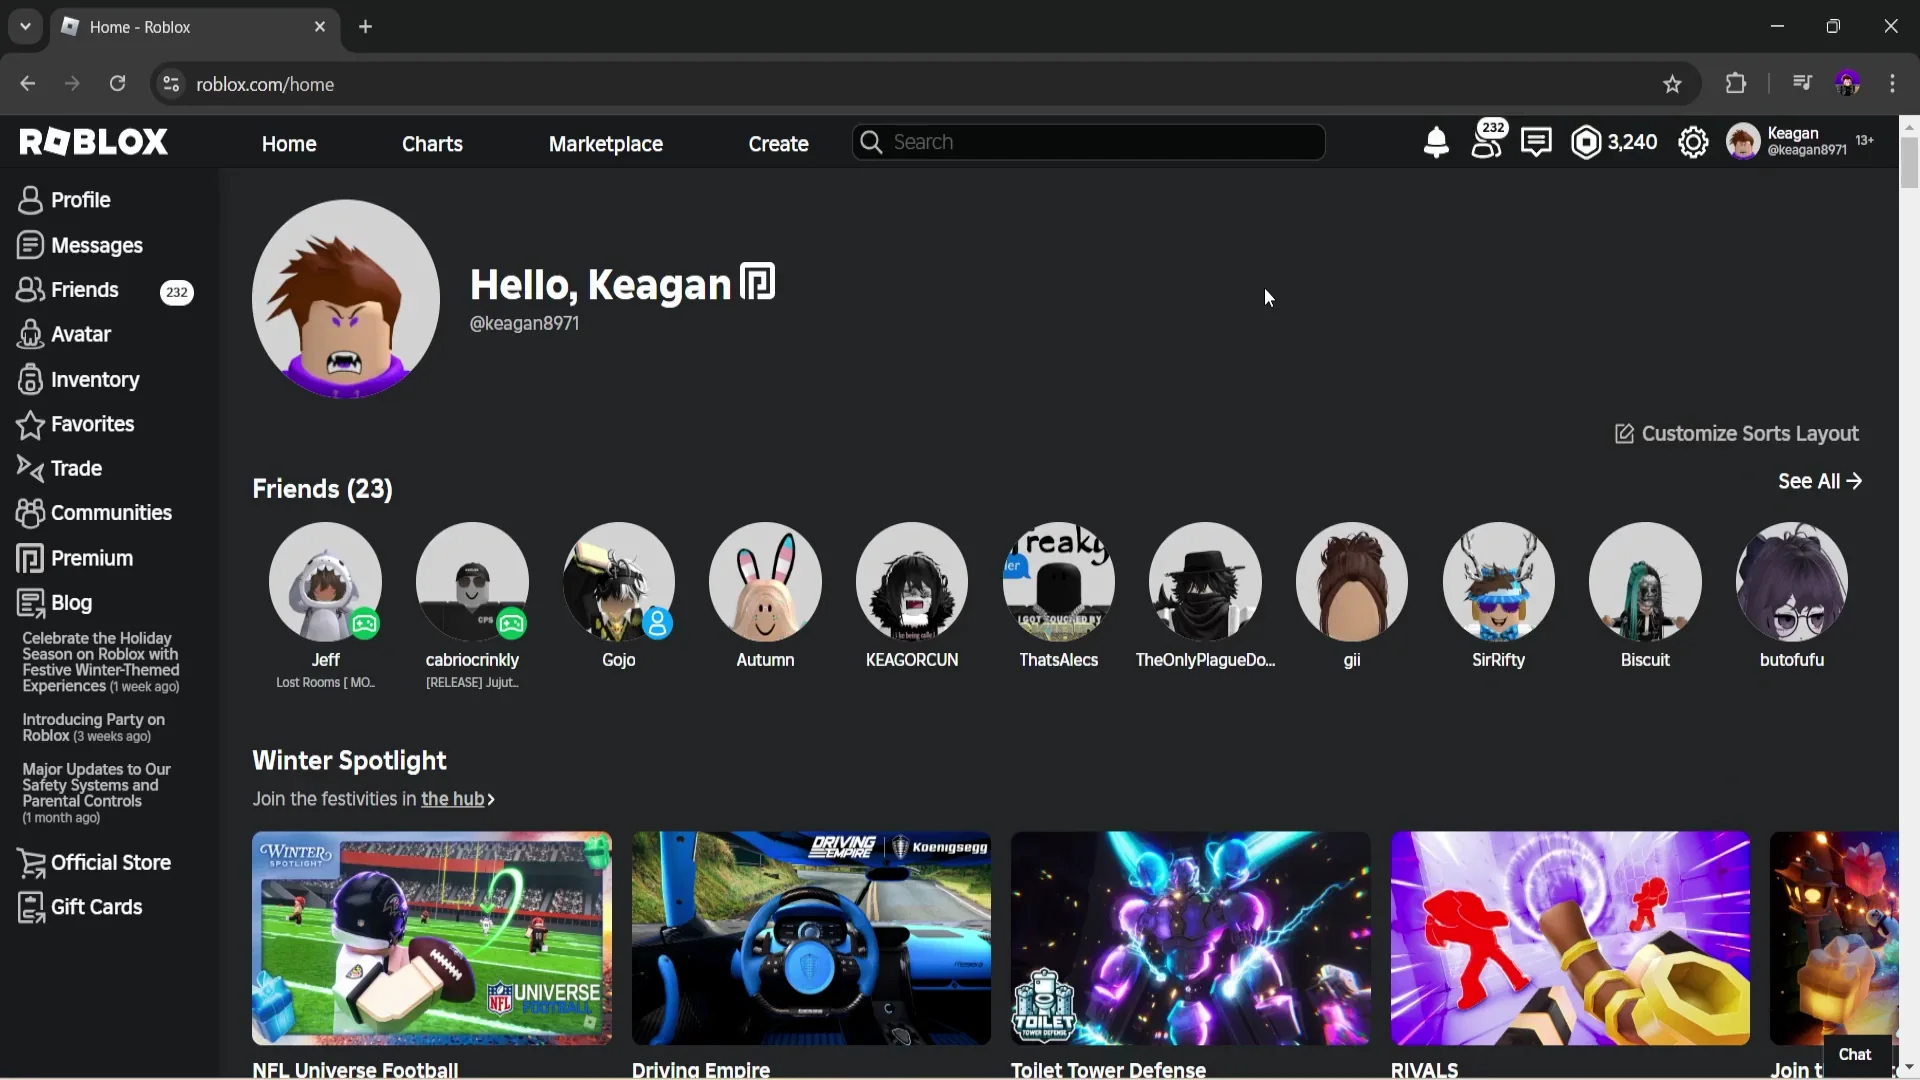Viewport: 1920px width, 1080px height.
Task: Open the Official Store sidebar icon
Action: pyautogui.click(x=33, y=862)
